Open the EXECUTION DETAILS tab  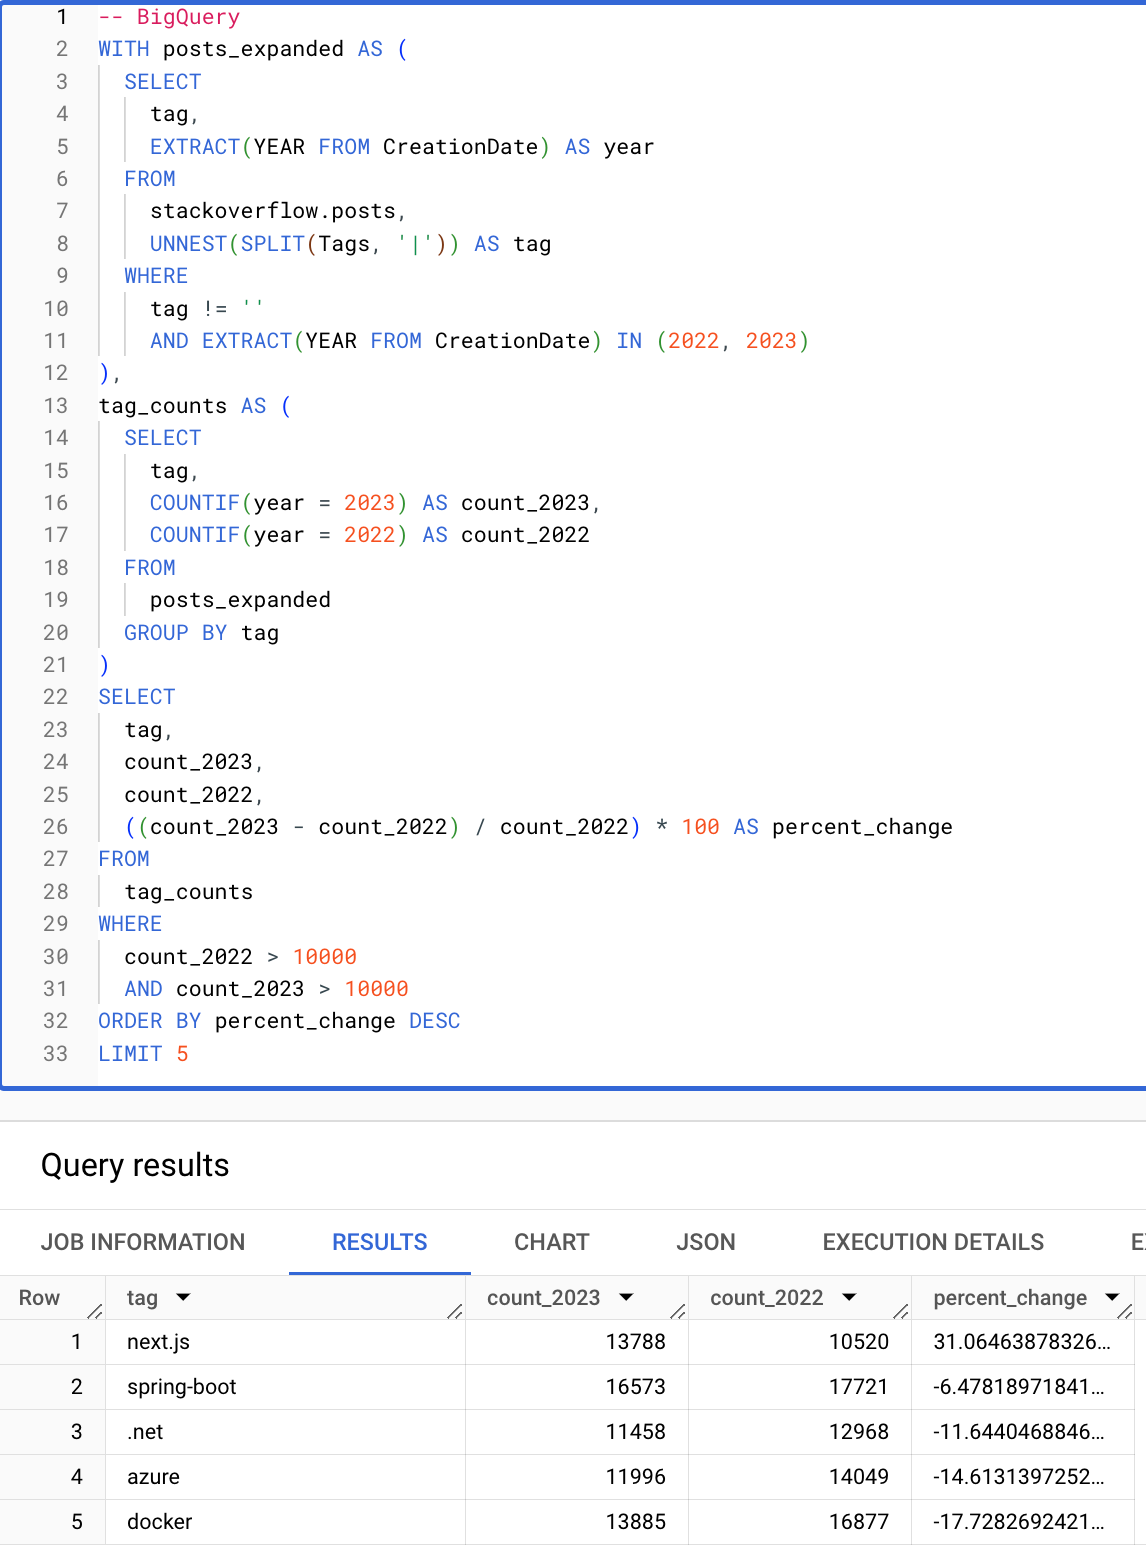[x=932, y=1242]
